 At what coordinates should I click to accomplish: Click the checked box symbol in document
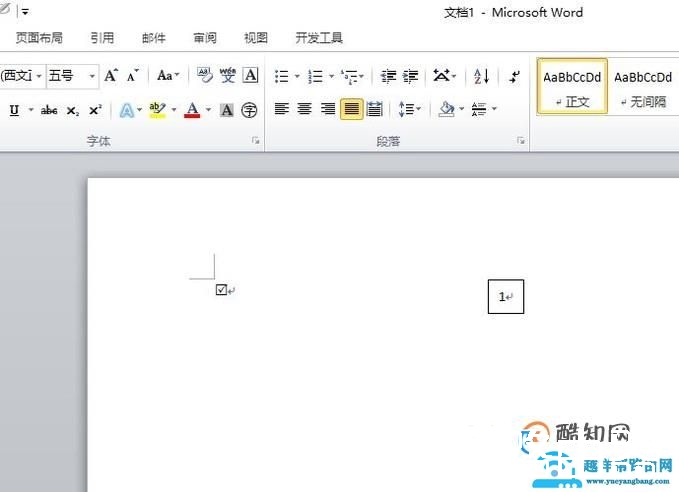pyautogui.click(x=221, y=289)
